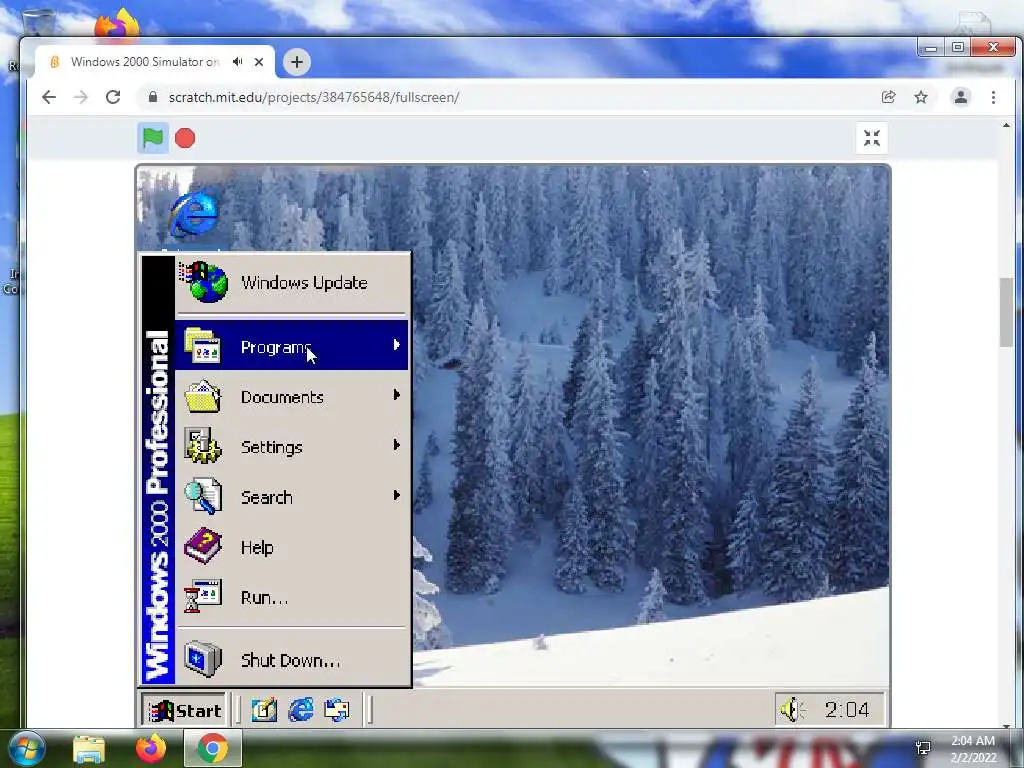1024x768 pixels.
Task: Exit fullscreen mode using collapse icon
Action: 872,138
